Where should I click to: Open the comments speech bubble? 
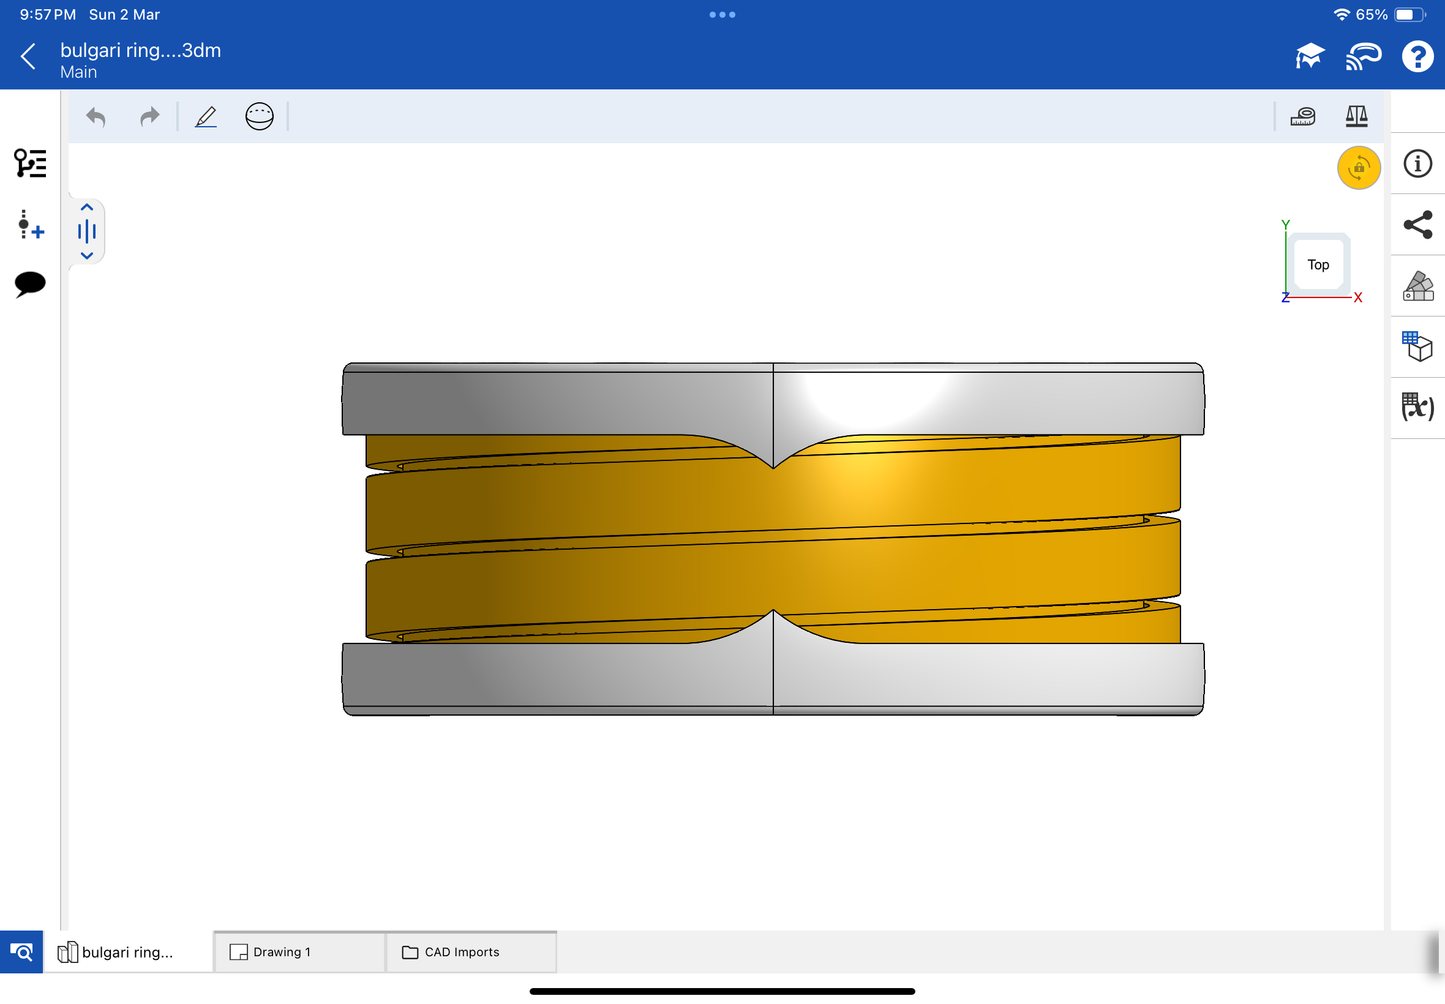click(30, 284)
